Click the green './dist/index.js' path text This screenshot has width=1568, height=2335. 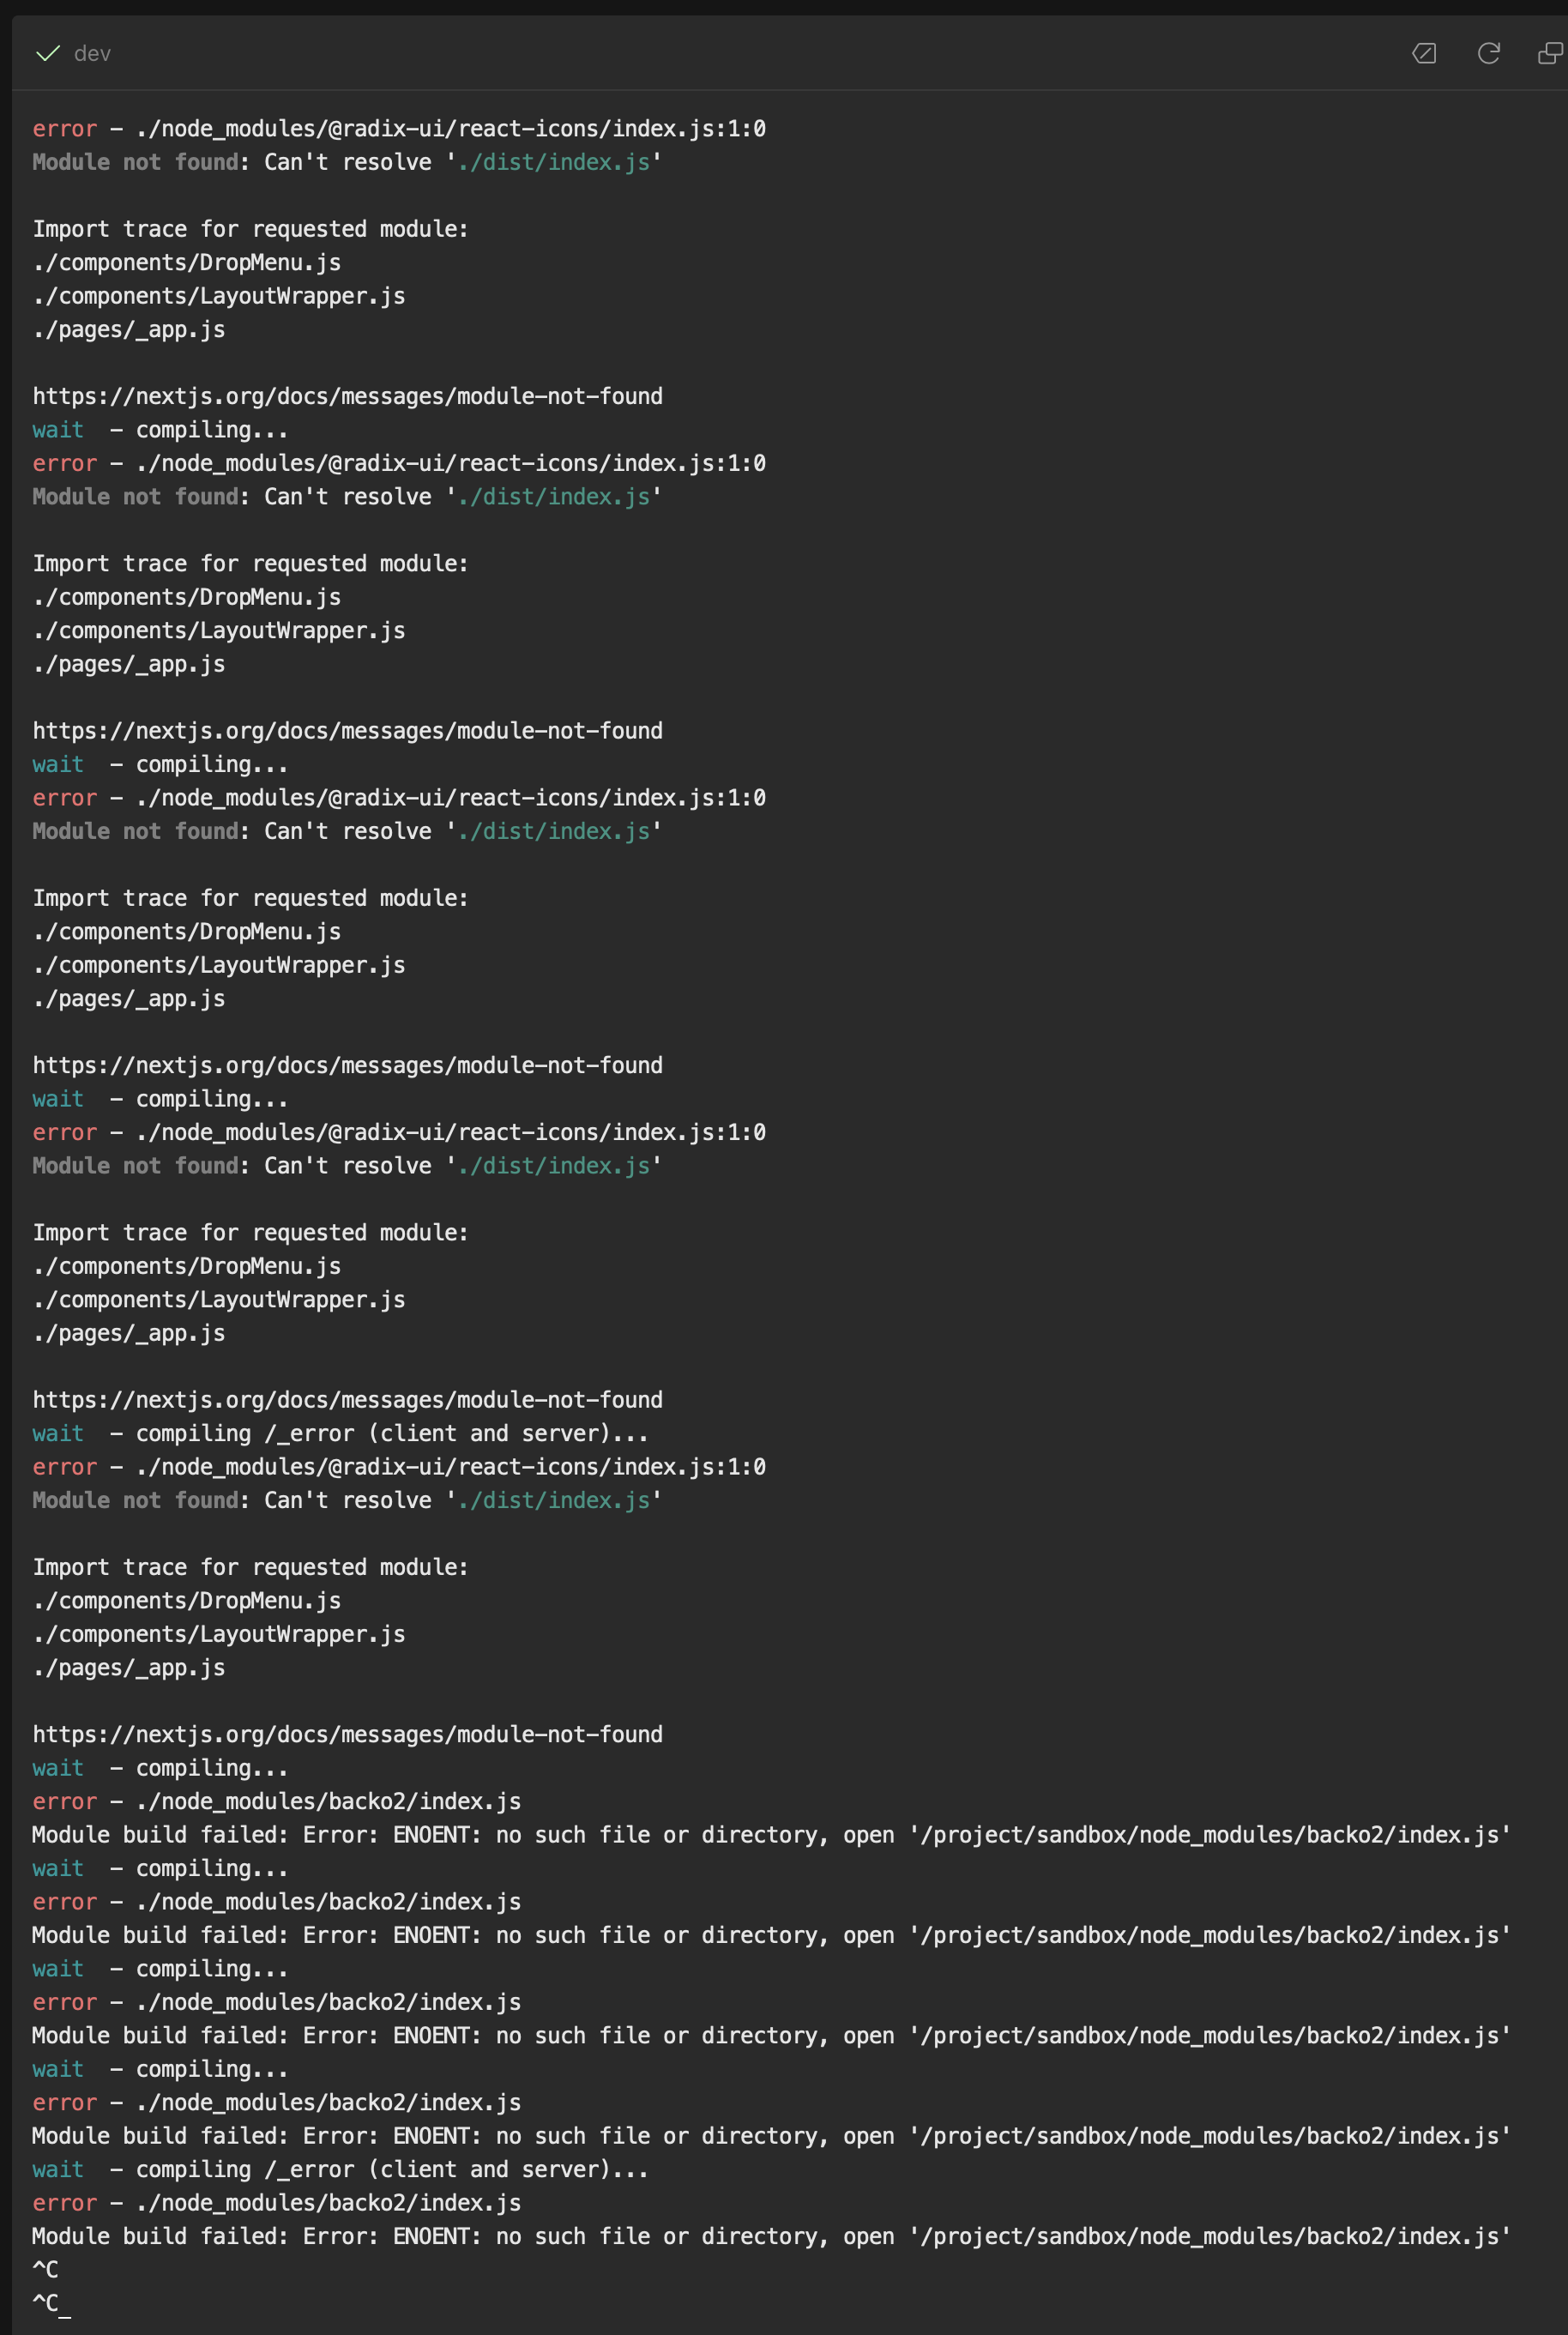[555, 161]
